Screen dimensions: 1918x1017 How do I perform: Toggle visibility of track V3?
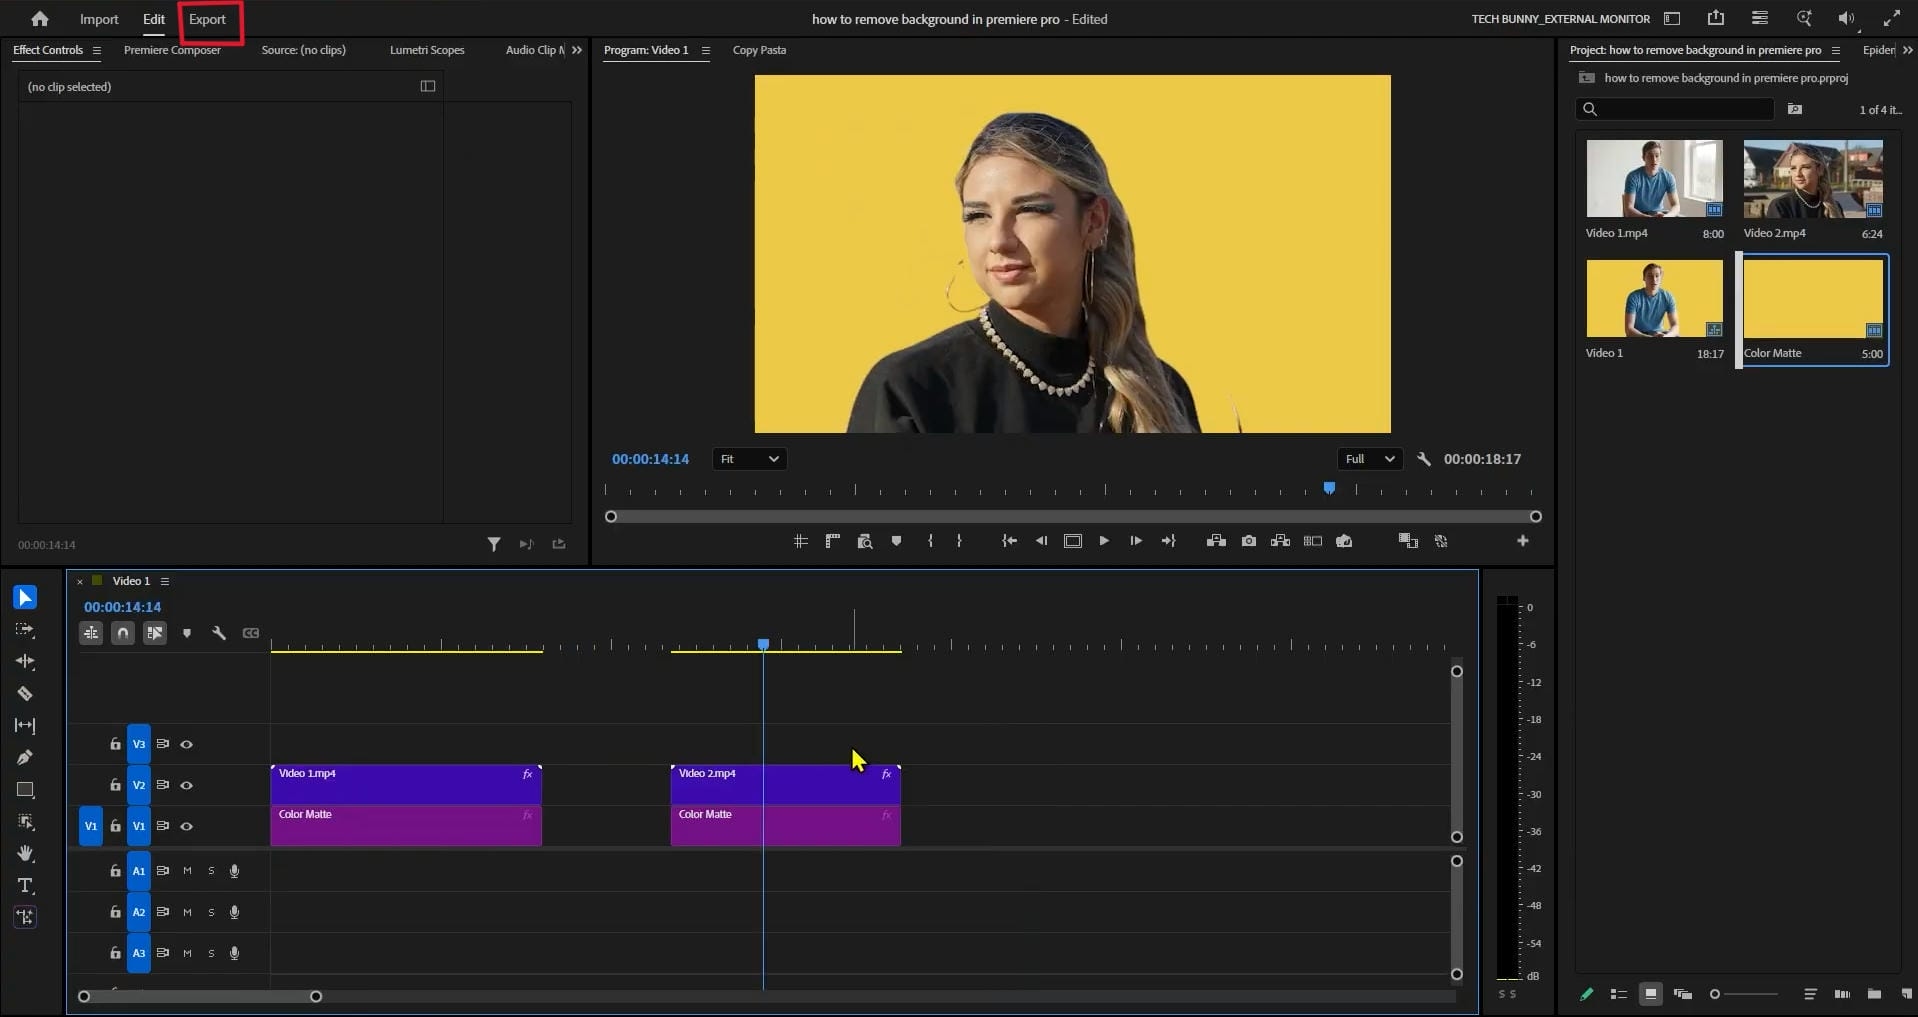(x=186, y=744)
